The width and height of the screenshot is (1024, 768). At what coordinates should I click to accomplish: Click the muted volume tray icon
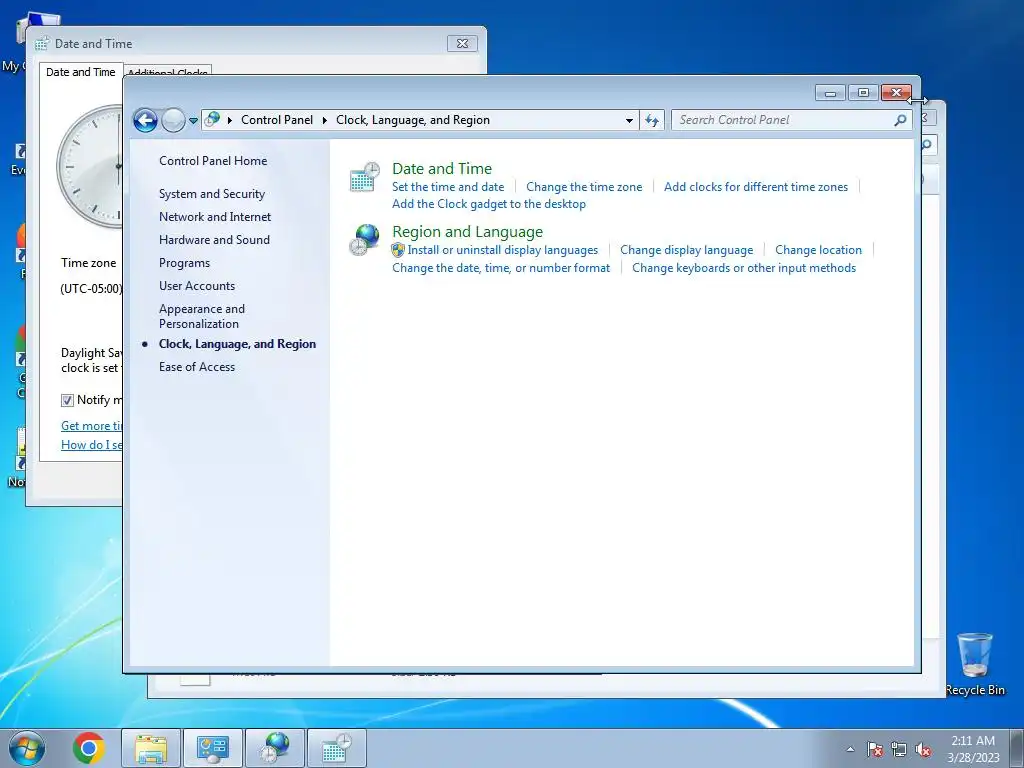click(923, 749)
